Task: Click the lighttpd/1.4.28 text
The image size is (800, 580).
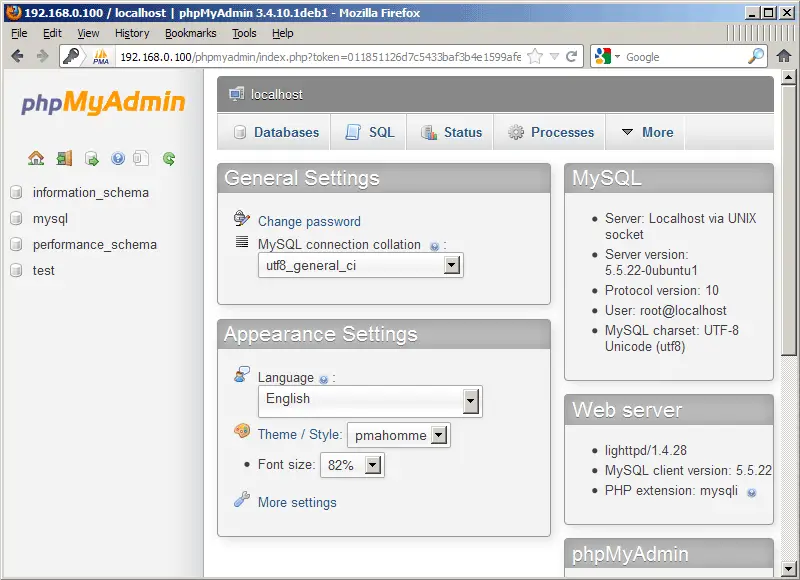Action: pyautogui.click(x=646, y=450)
